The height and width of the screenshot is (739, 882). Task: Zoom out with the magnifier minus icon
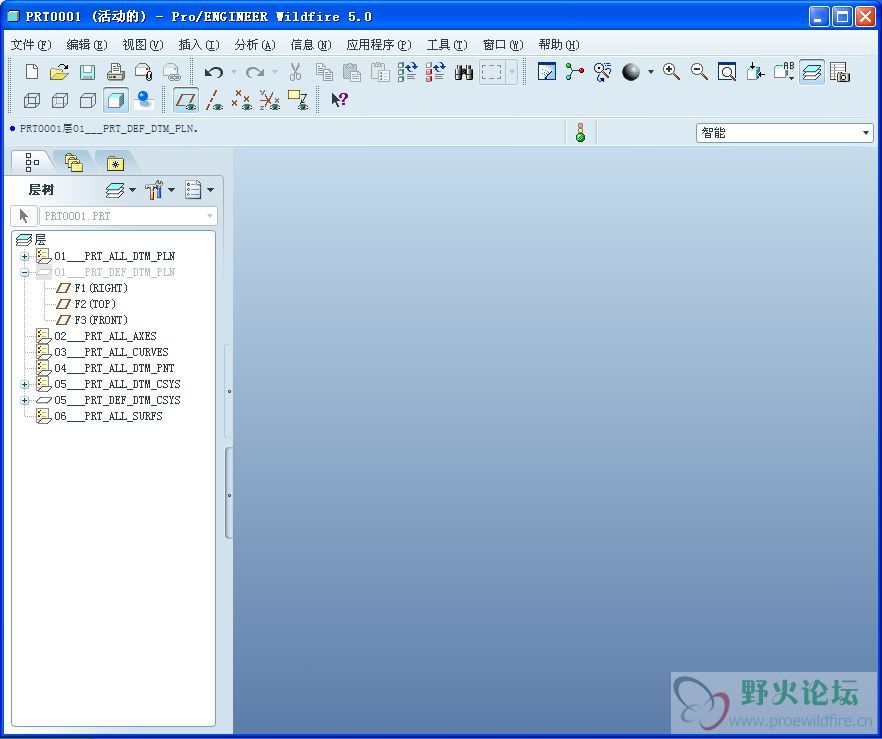pos(699,72)
